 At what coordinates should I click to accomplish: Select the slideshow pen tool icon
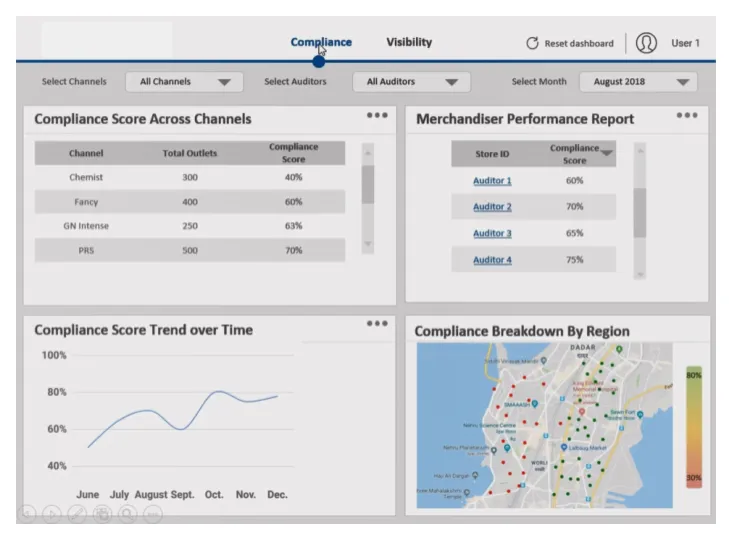point(77,514)
